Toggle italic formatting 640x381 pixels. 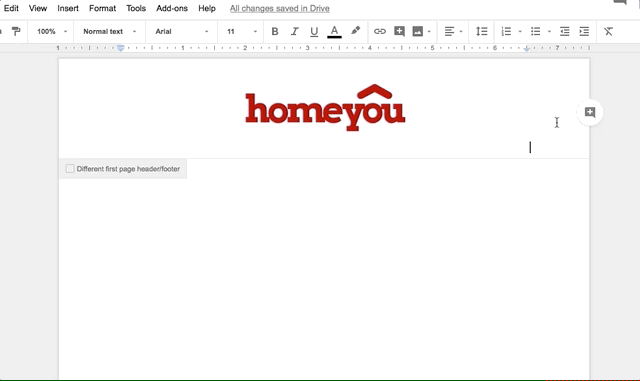(294, 31)
